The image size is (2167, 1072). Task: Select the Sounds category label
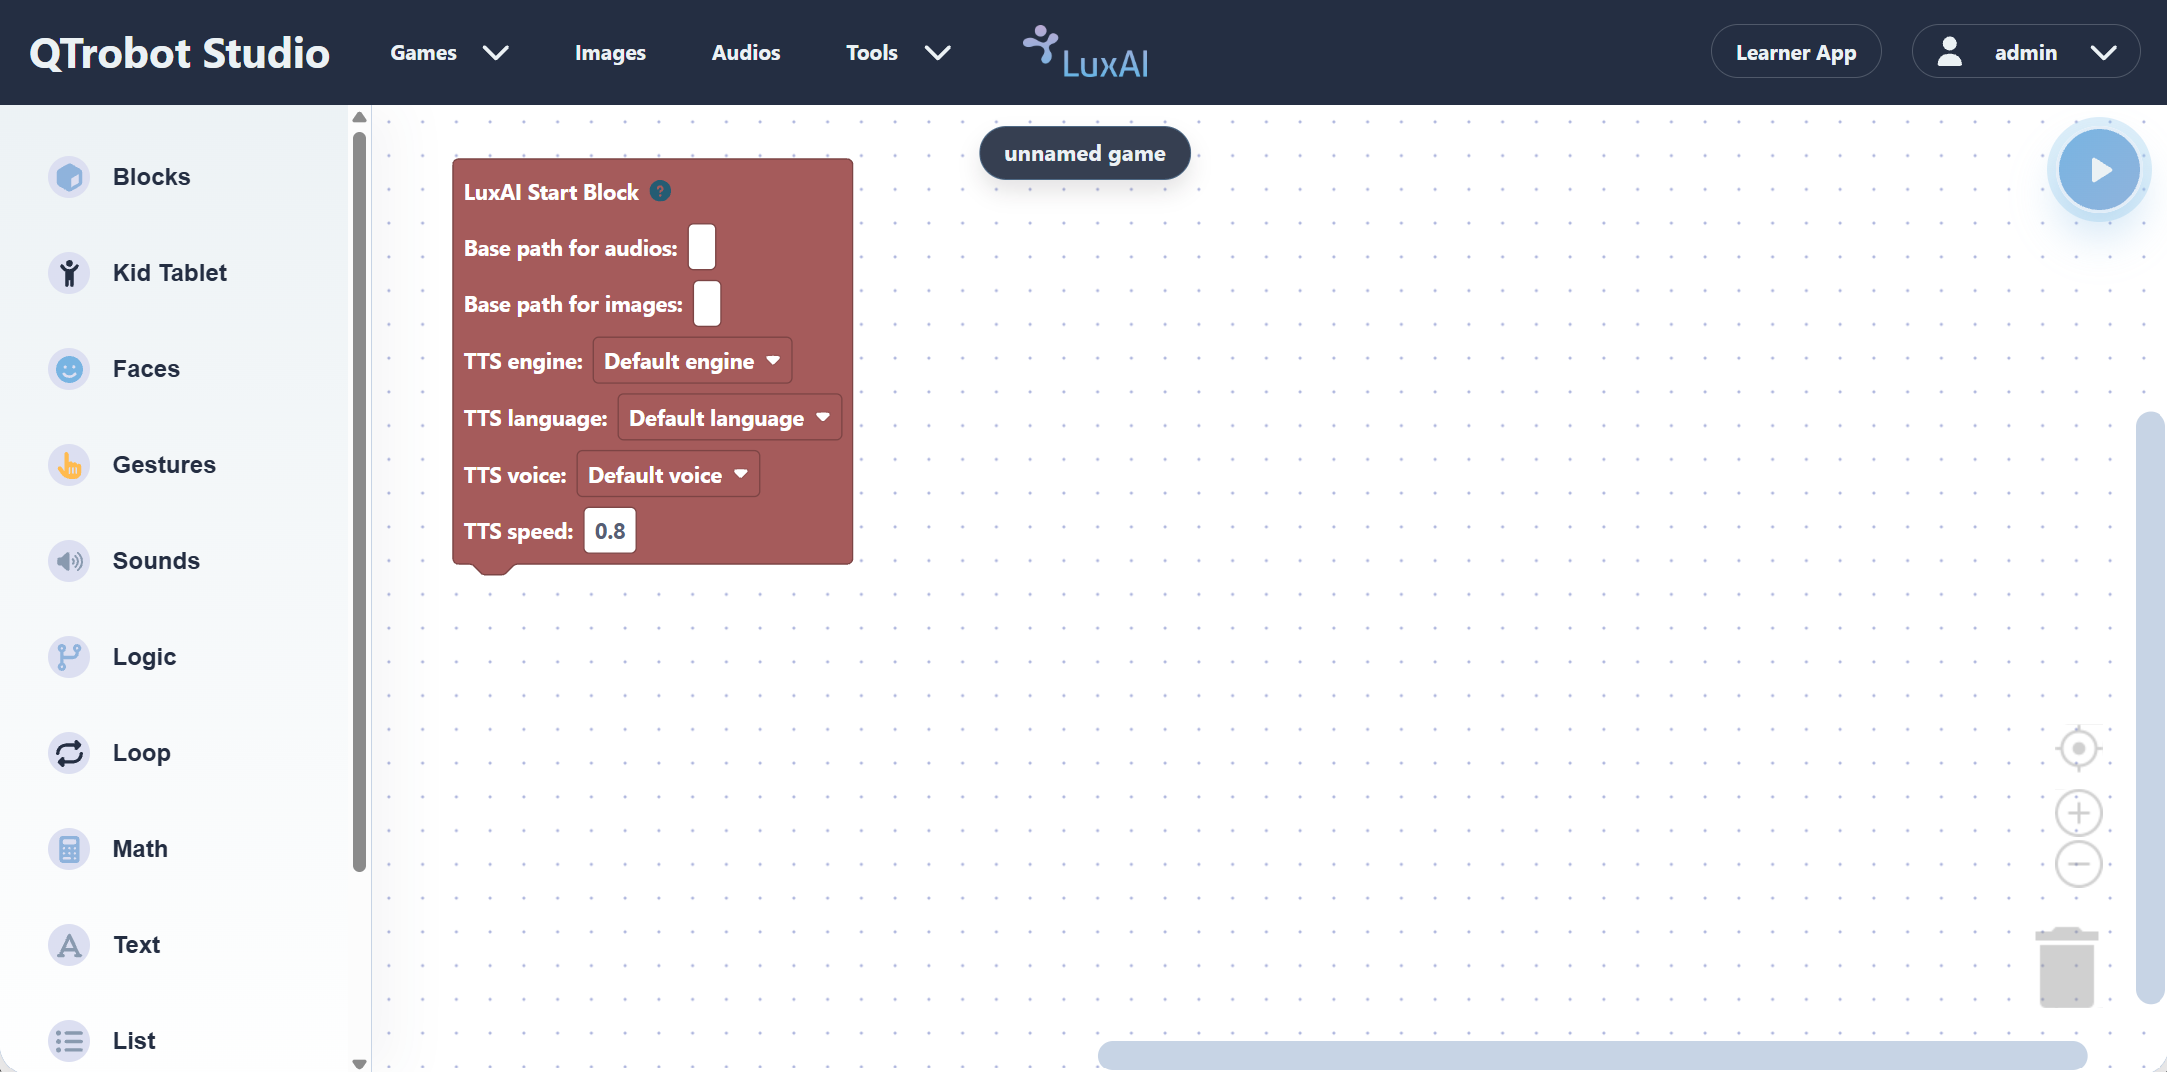click(156, 561)
